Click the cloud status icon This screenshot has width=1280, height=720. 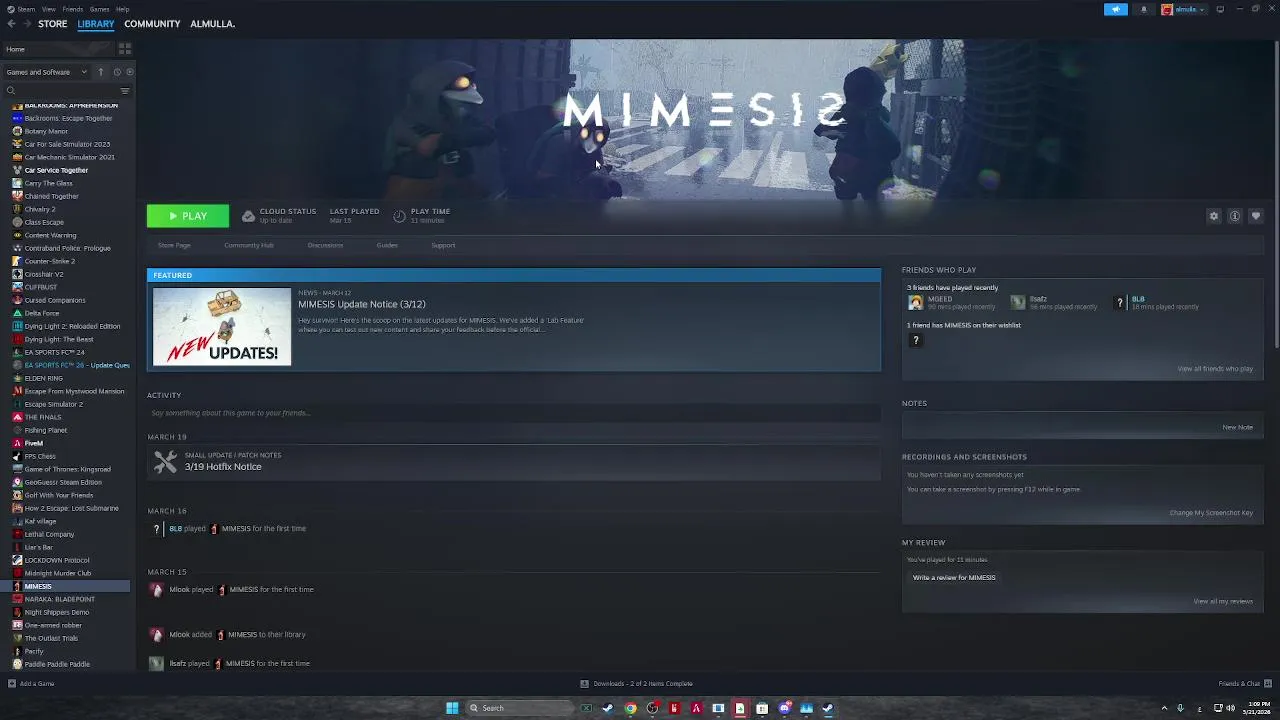(248, 216)
